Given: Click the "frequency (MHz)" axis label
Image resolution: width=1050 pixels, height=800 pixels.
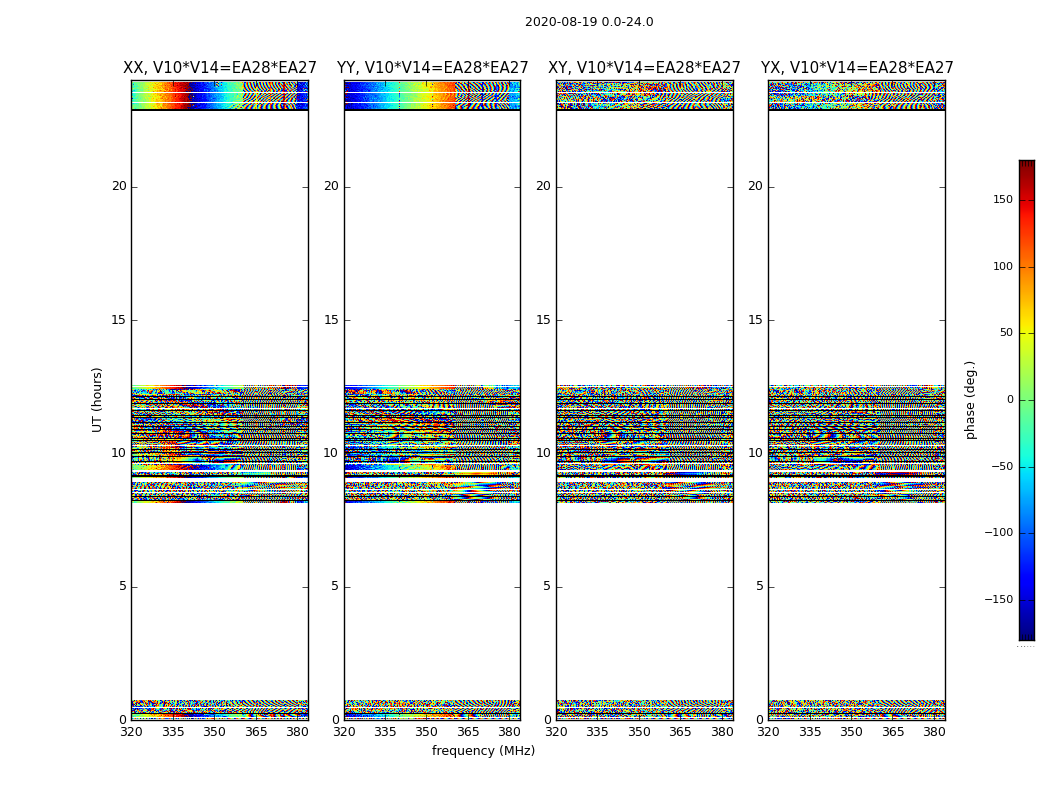Looking at the screenshot, I should [483, 750].
